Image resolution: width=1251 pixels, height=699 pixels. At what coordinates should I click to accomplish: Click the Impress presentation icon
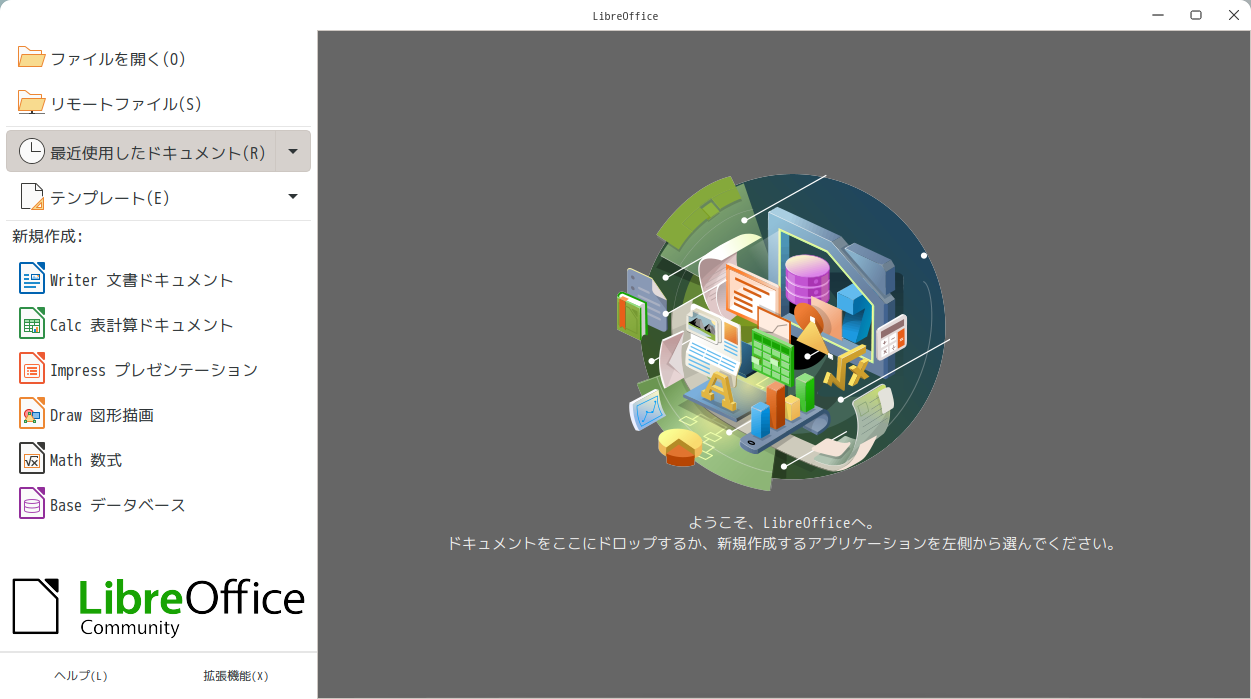(32, 369)
